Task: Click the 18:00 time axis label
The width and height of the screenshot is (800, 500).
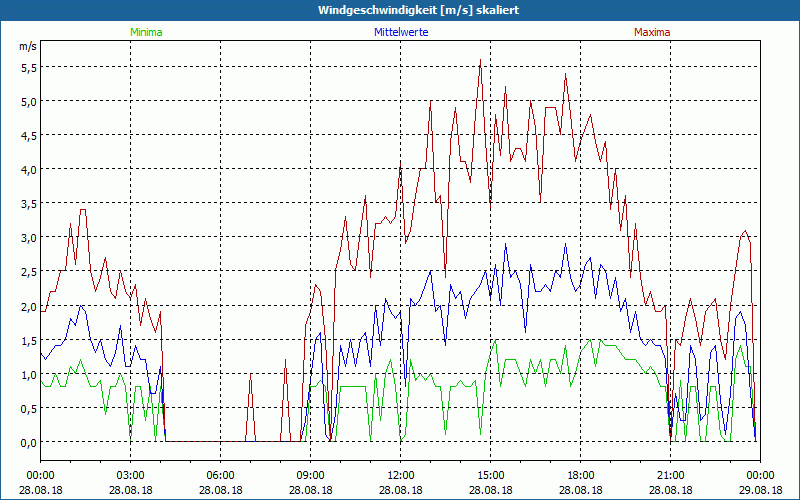Action: pos(580,476)
